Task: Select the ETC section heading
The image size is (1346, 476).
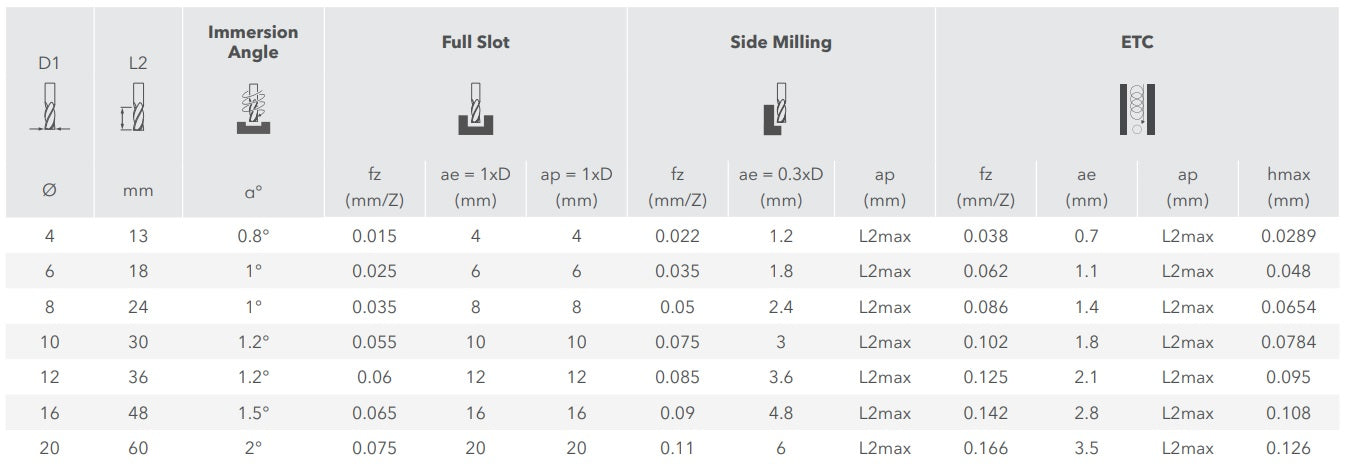Action: coord(1137,42)
